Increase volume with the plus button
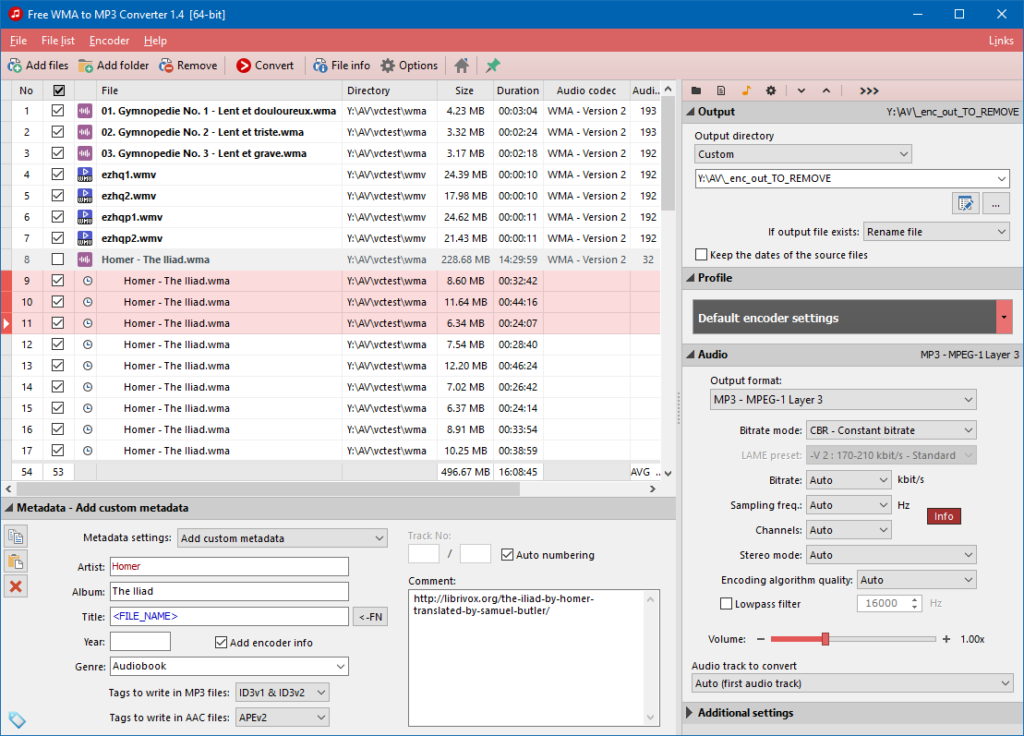This screenshot has width=1024, height=736. [x=946, y=639]
